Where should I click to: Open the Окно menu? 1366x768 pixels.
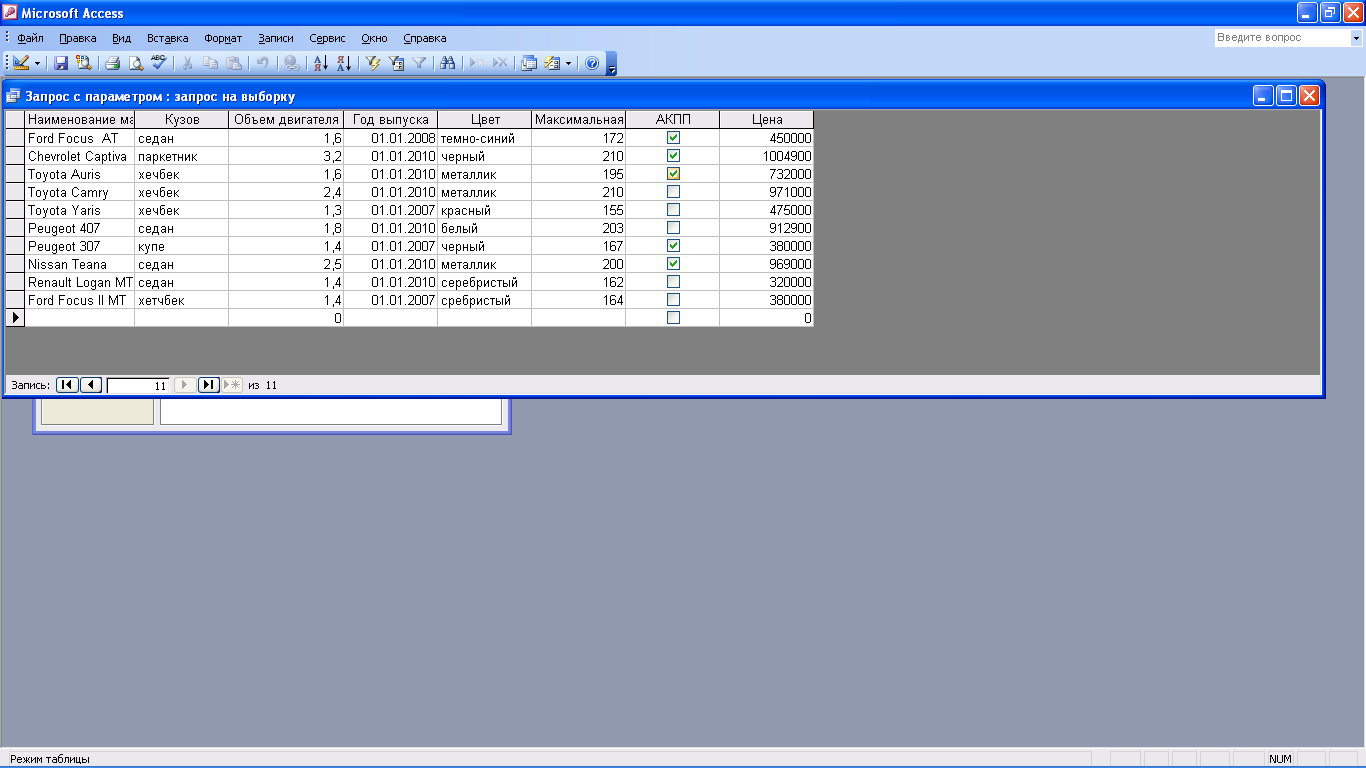[374, 38]
